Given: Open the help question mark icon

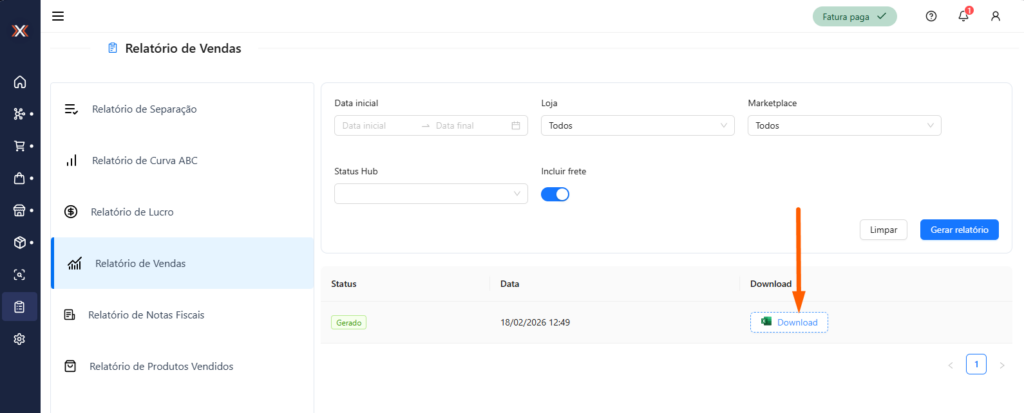Looking at the screenshot, I should pos(931,16).
